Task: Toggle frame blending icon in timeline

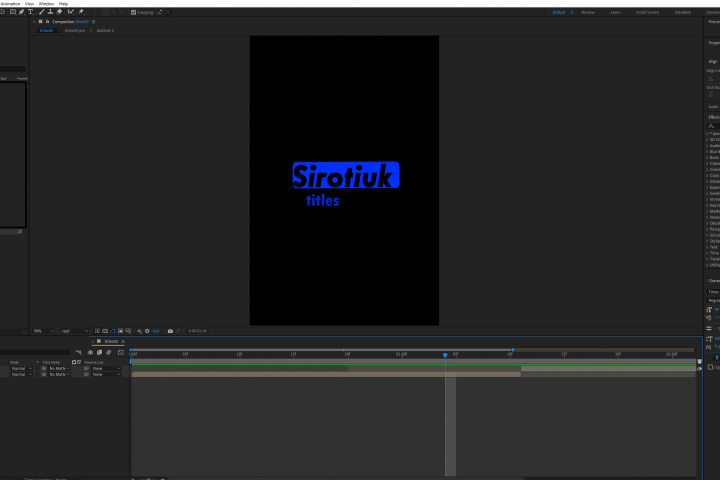Action: 99,352
